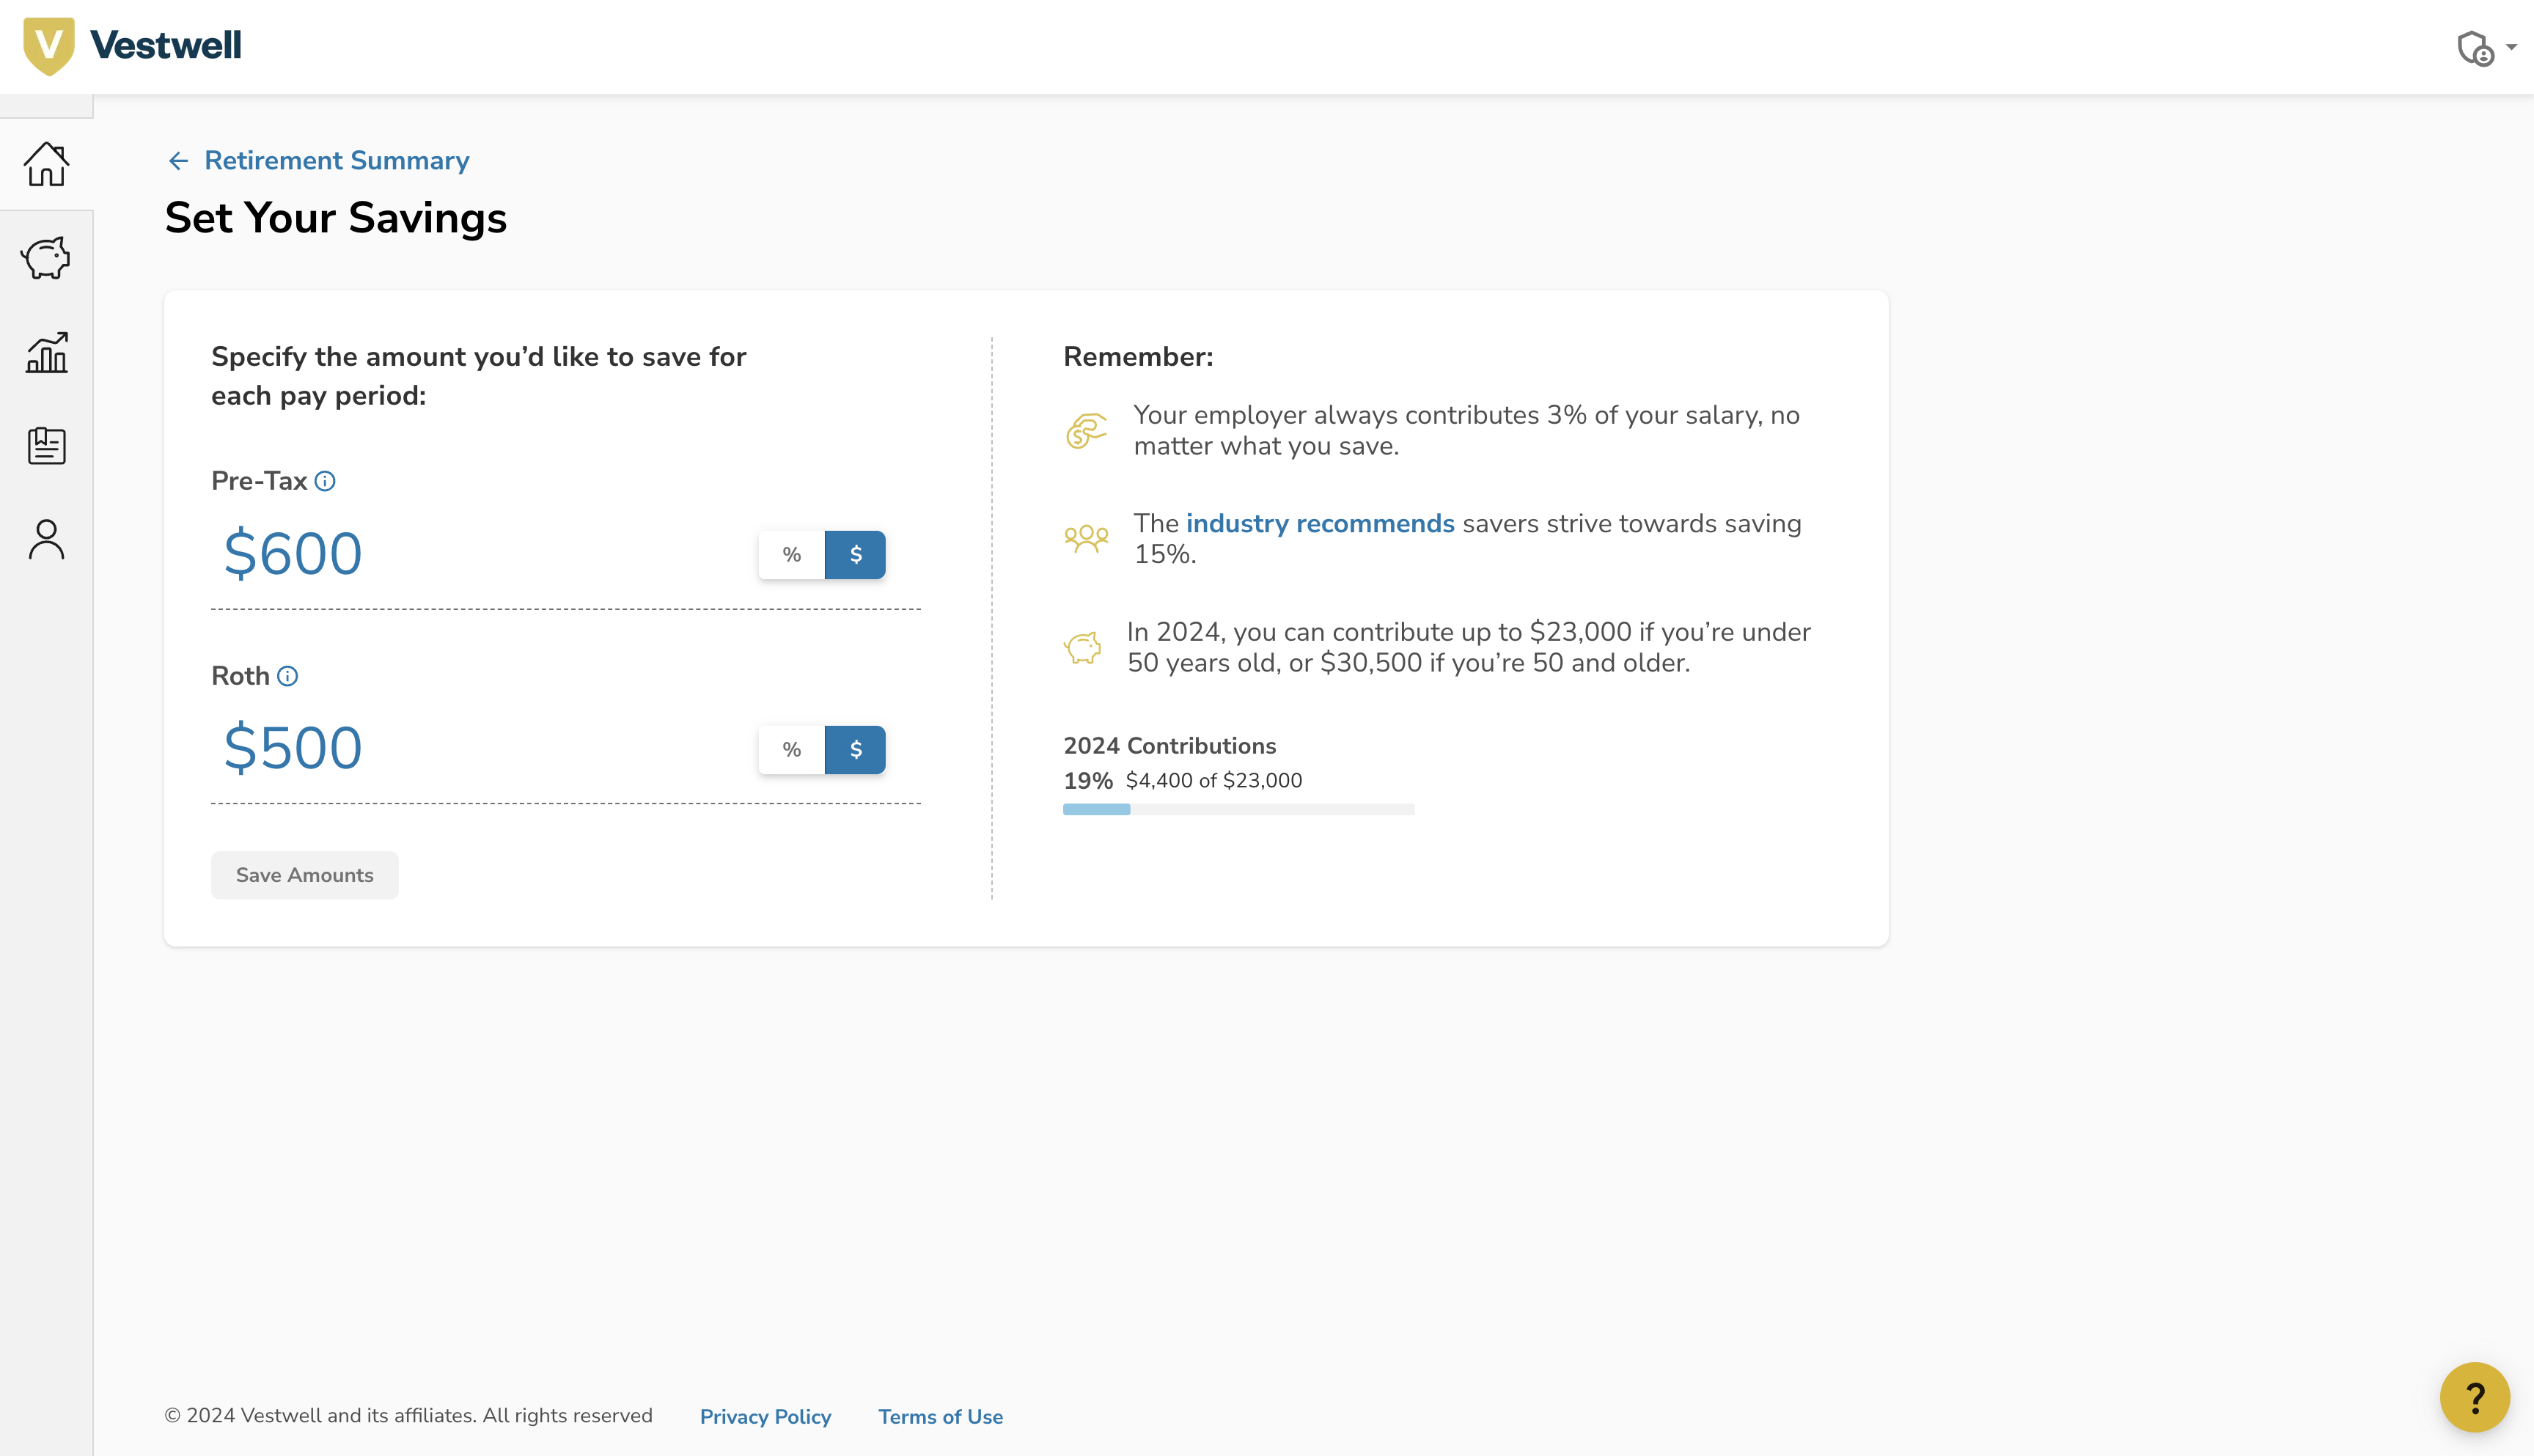Click the 2024 Contributions progress bar
2534x1456 pixels.
[1238, 809]
